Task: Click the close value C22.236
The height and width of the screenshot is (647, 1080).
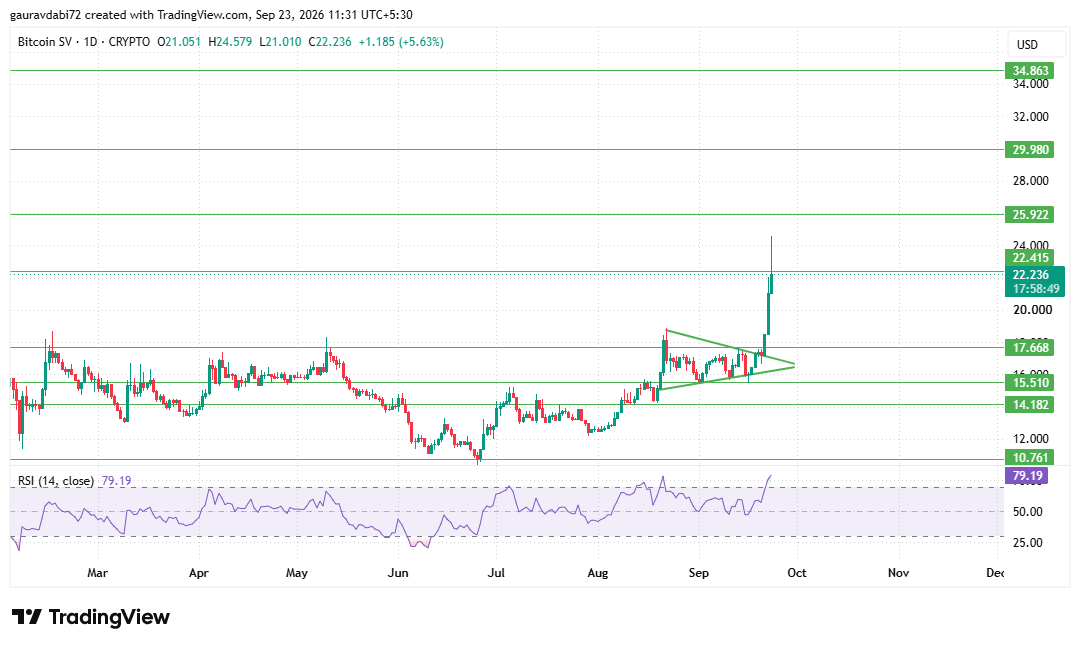Action: (x=330, y=42)
